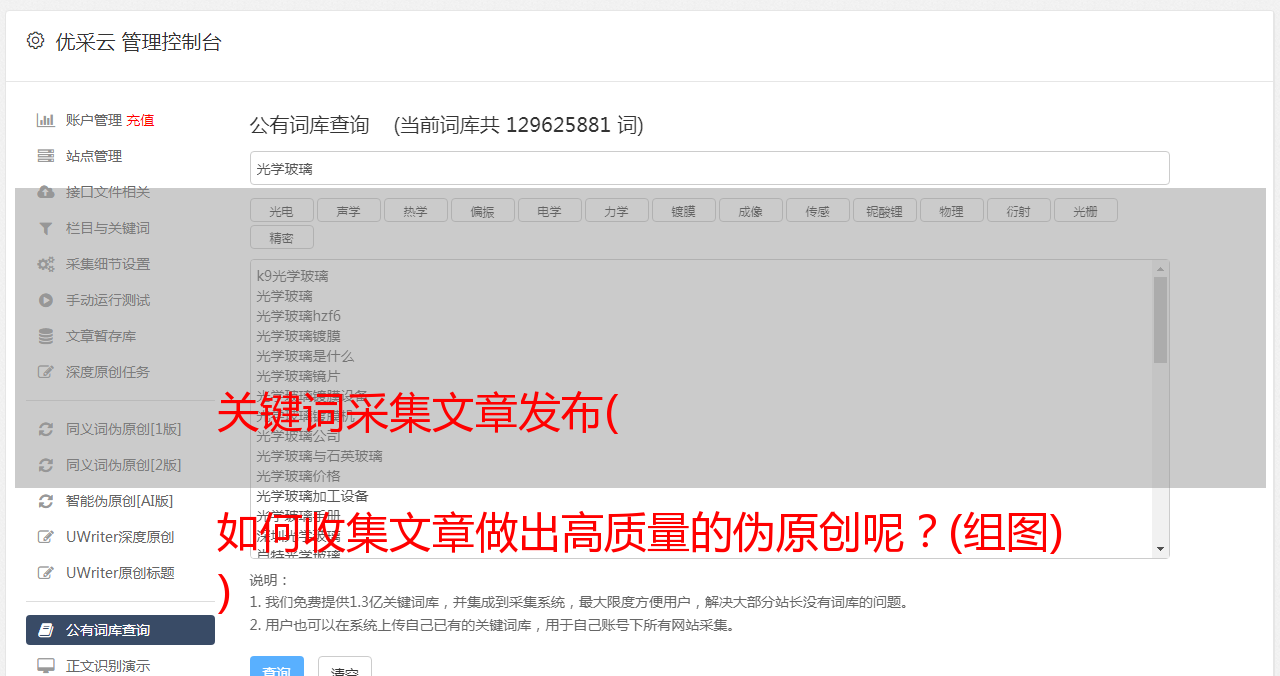Click the results list scrollbar down arrow
Viewport: 1280px width, 676px height.
[x=1160, y=549]
